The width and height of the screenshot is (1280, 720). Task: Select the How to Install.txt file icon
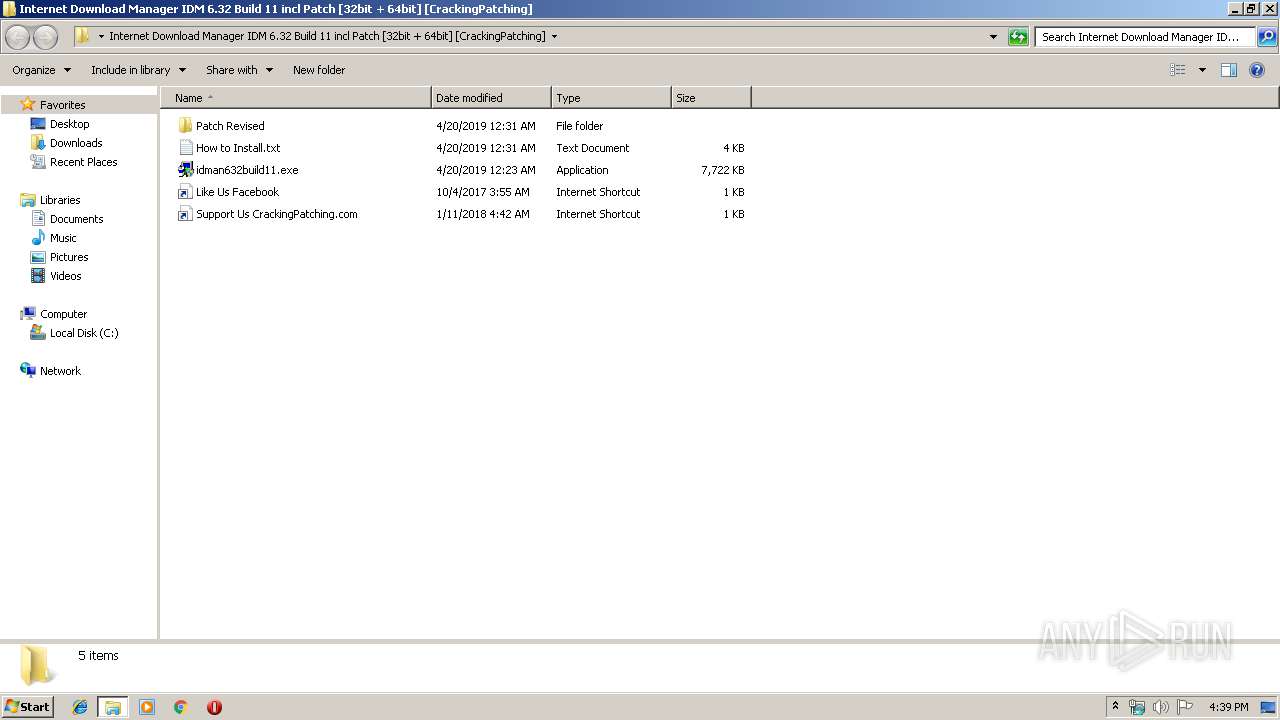point(185,148)
